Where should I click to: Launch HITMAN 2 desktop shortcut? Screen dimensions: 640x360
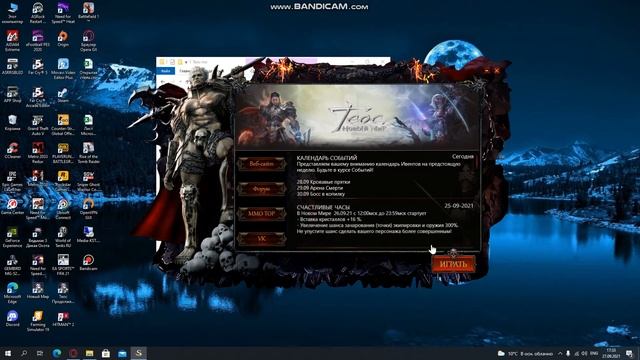63,319
